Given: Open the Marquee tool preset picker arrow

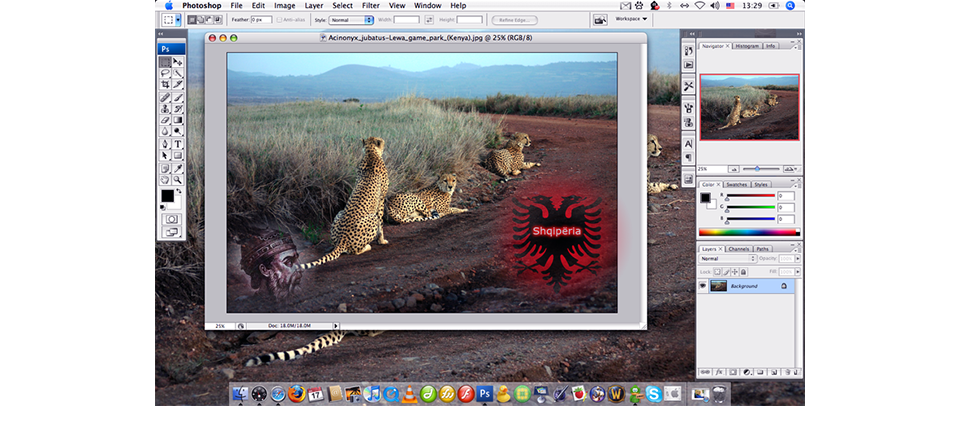Looking at the screenshot, I should pyautogui.click(x=178, y=20).
